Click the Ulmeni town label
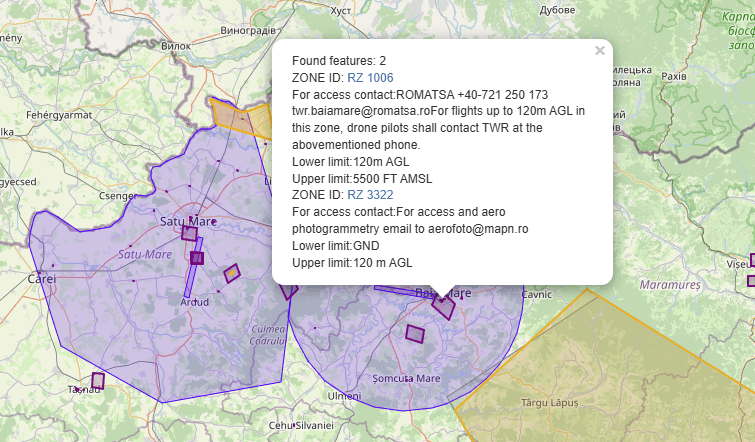Screen dimensions: 755x442 pos(344,396)
